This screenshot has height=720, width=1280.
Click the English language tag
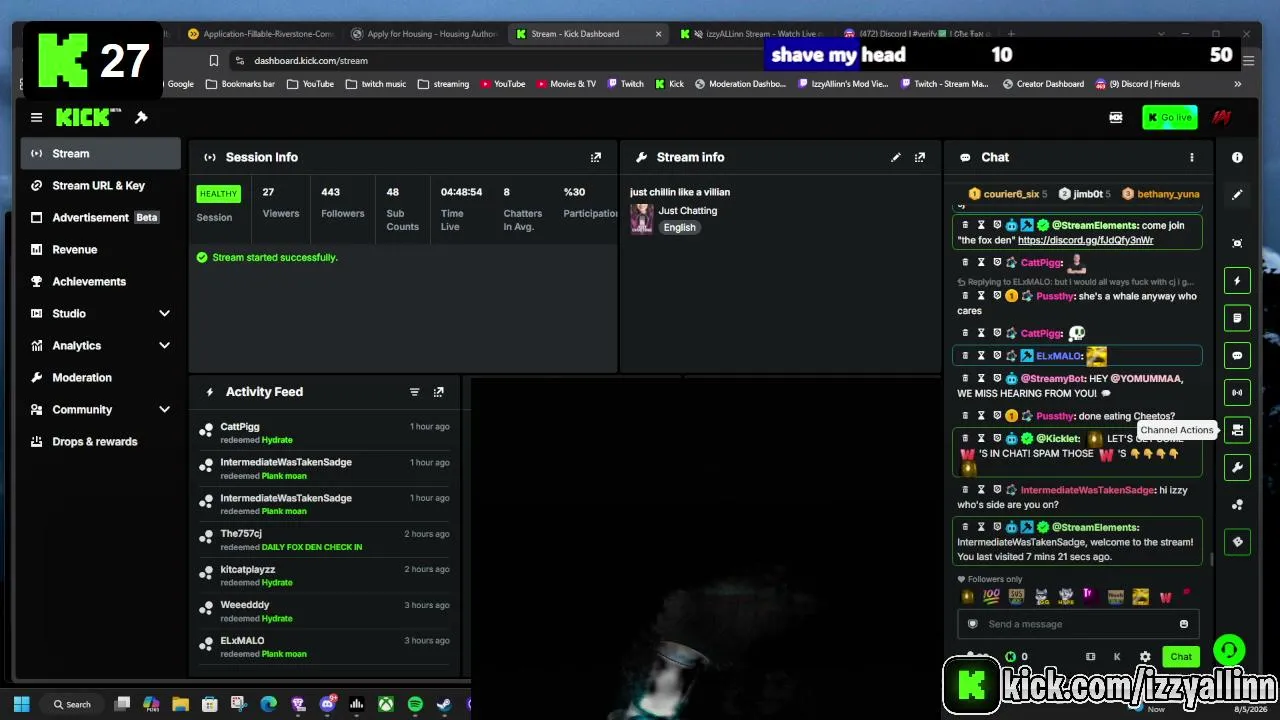[x=679, y=228]
